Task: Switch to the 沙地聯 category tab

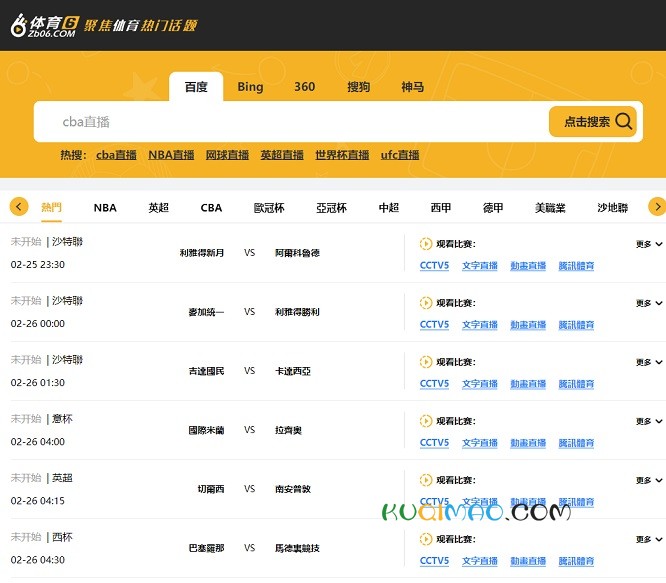Action: (612, 208)
